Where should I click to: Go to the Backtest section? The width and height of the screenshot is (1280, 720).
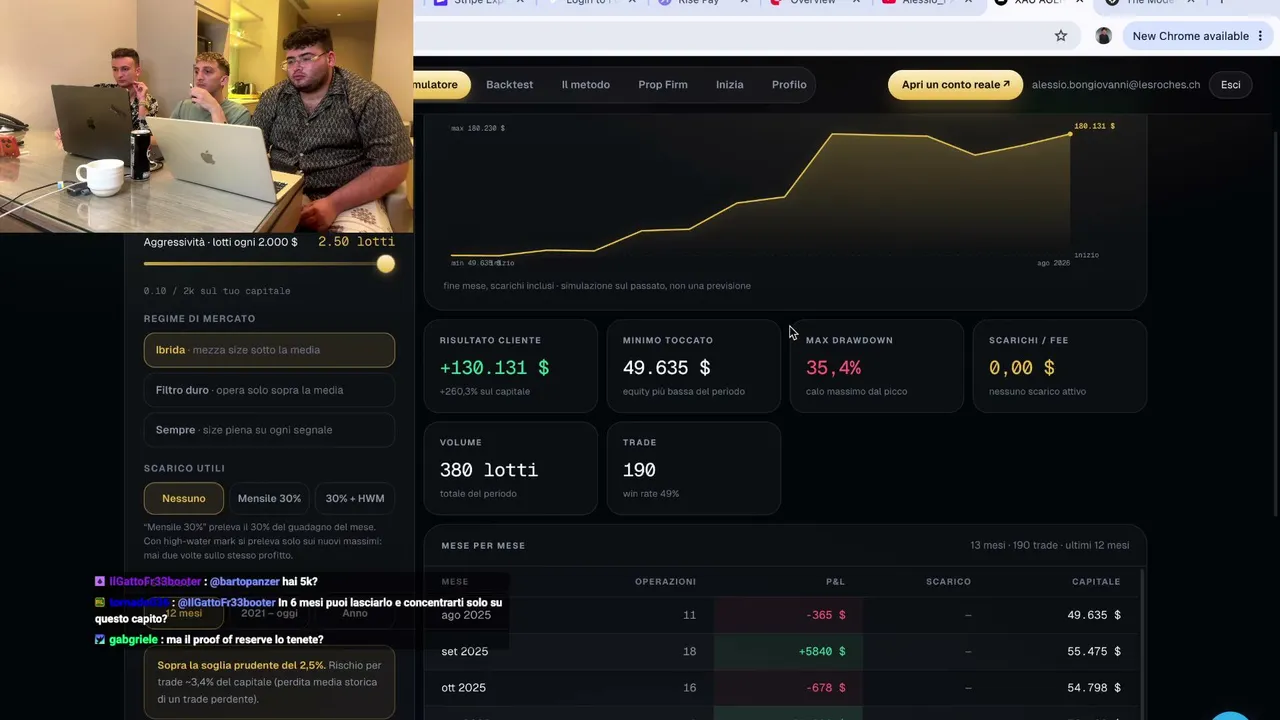509,85
